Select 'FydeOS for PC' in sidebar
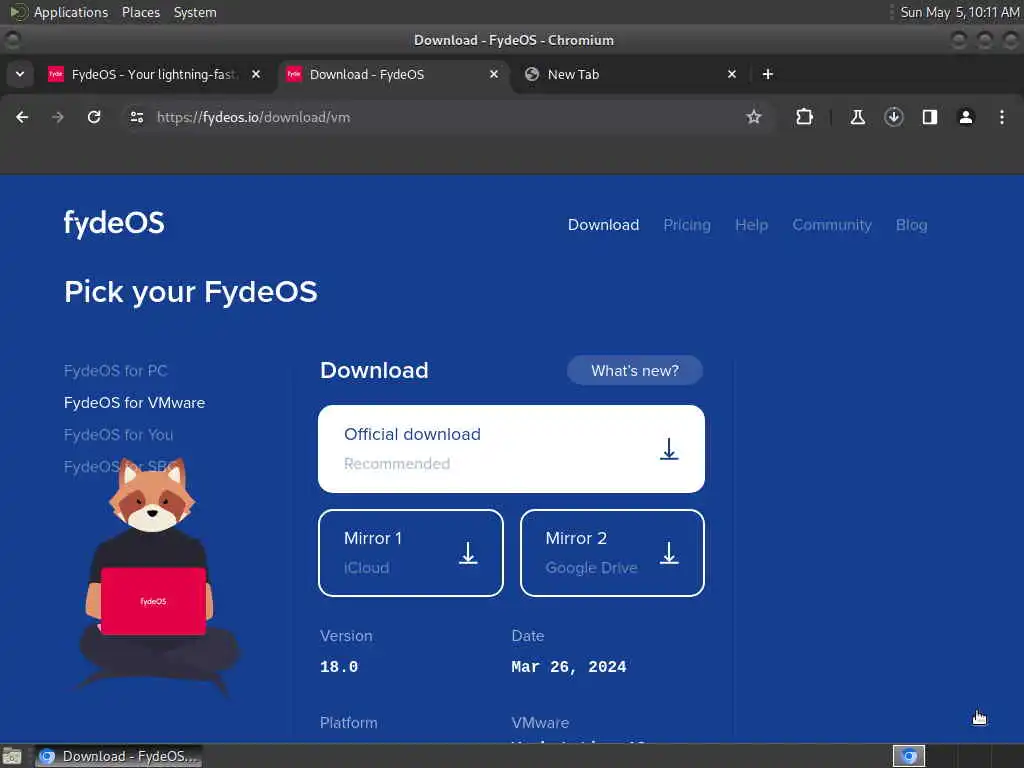 (116, 370)
